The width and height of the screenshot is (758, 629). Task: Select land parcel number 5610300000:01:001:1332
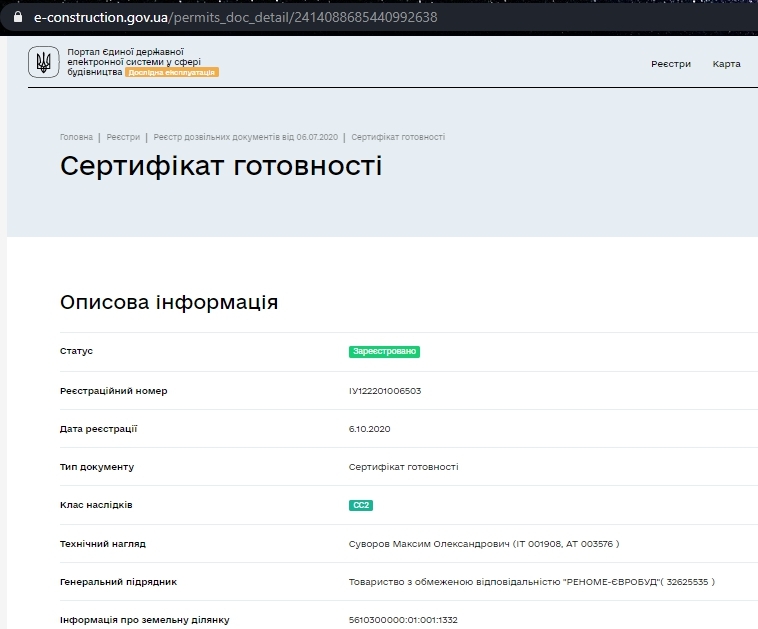click(x=403, y=620)
